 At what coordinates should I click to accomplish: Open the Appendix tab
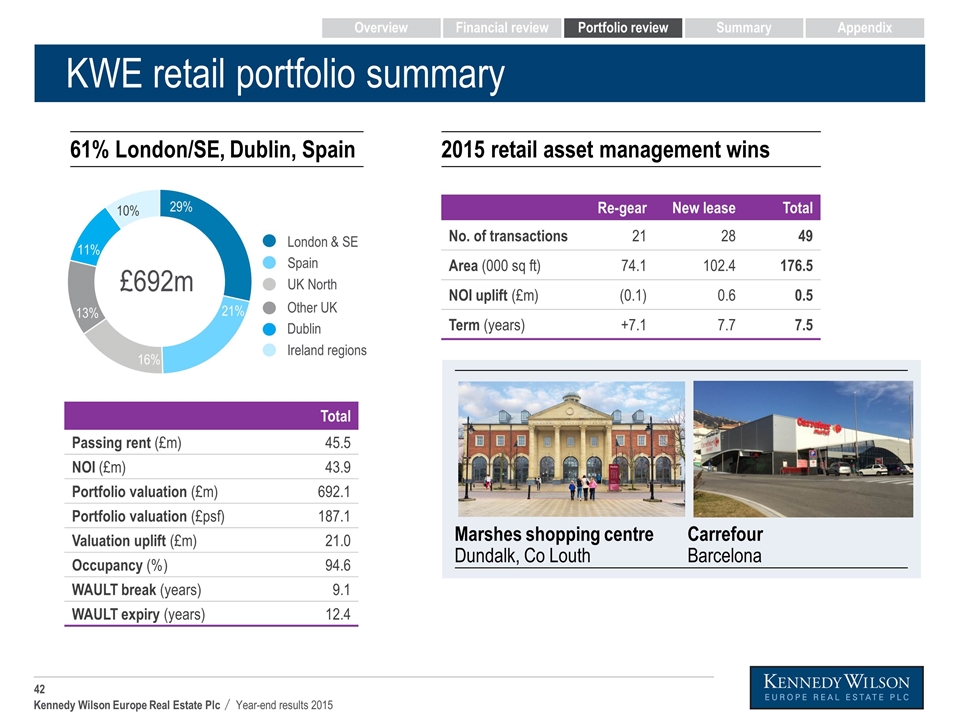864,28
